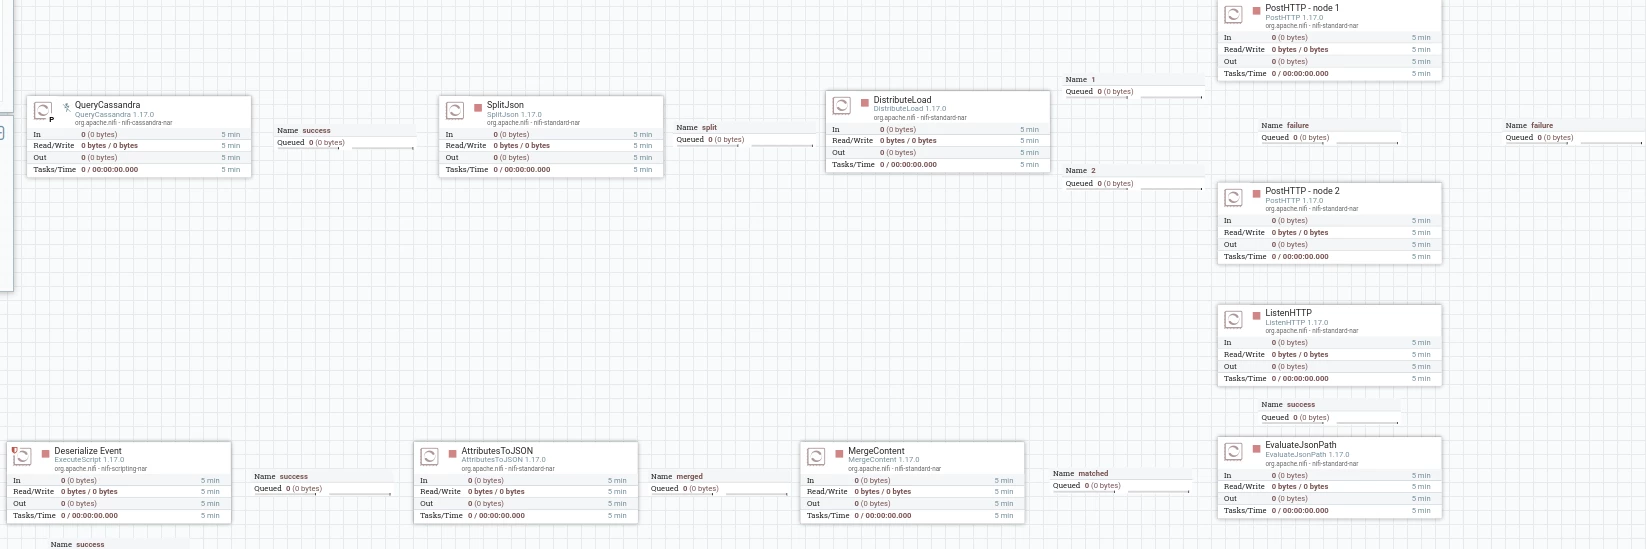Screen dimensions: 1646x549
Task: Click the 'failure' label between the PostHTTP nodes
Action: click(x=1298, y=126)
